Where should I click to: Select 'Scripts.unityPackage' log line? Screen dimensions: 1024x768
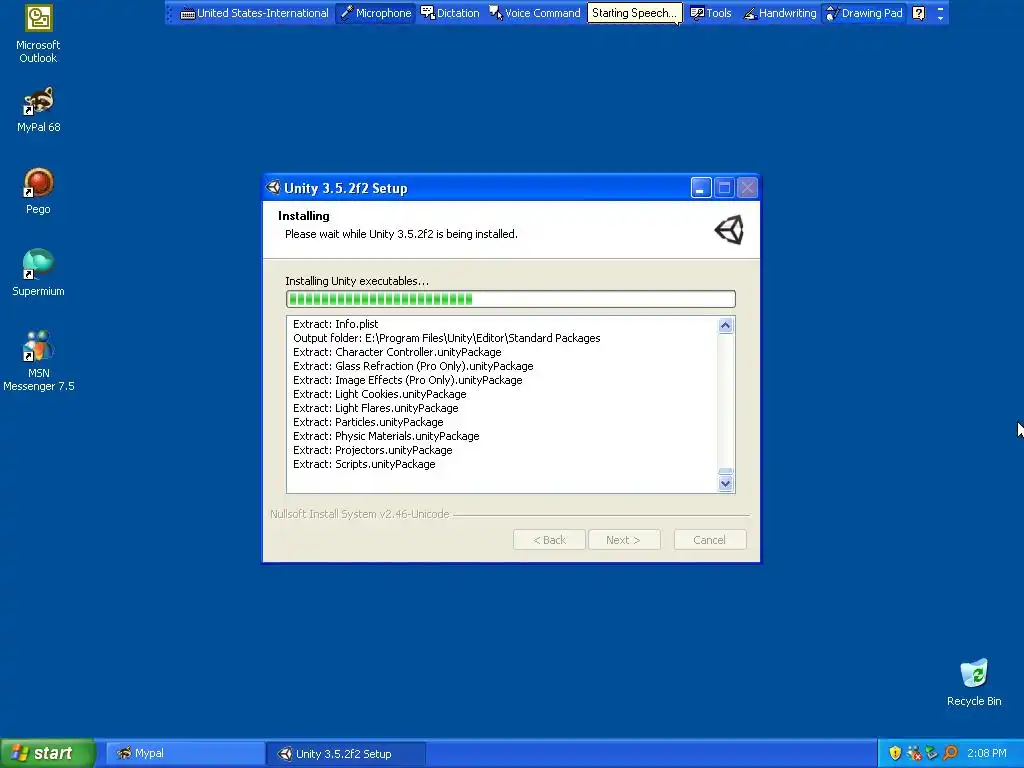tap(364, 464)
